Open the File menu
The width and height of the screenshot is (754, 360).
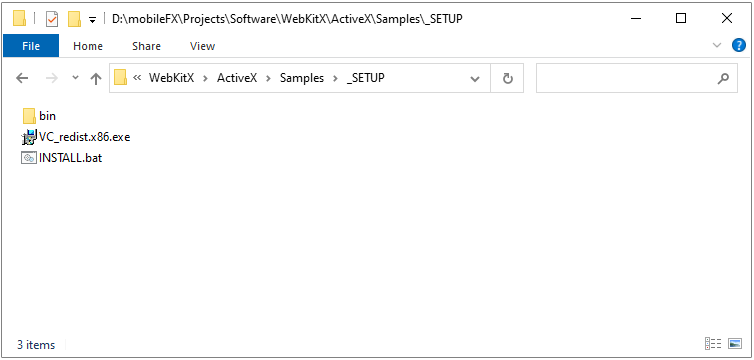coord(31,46)
